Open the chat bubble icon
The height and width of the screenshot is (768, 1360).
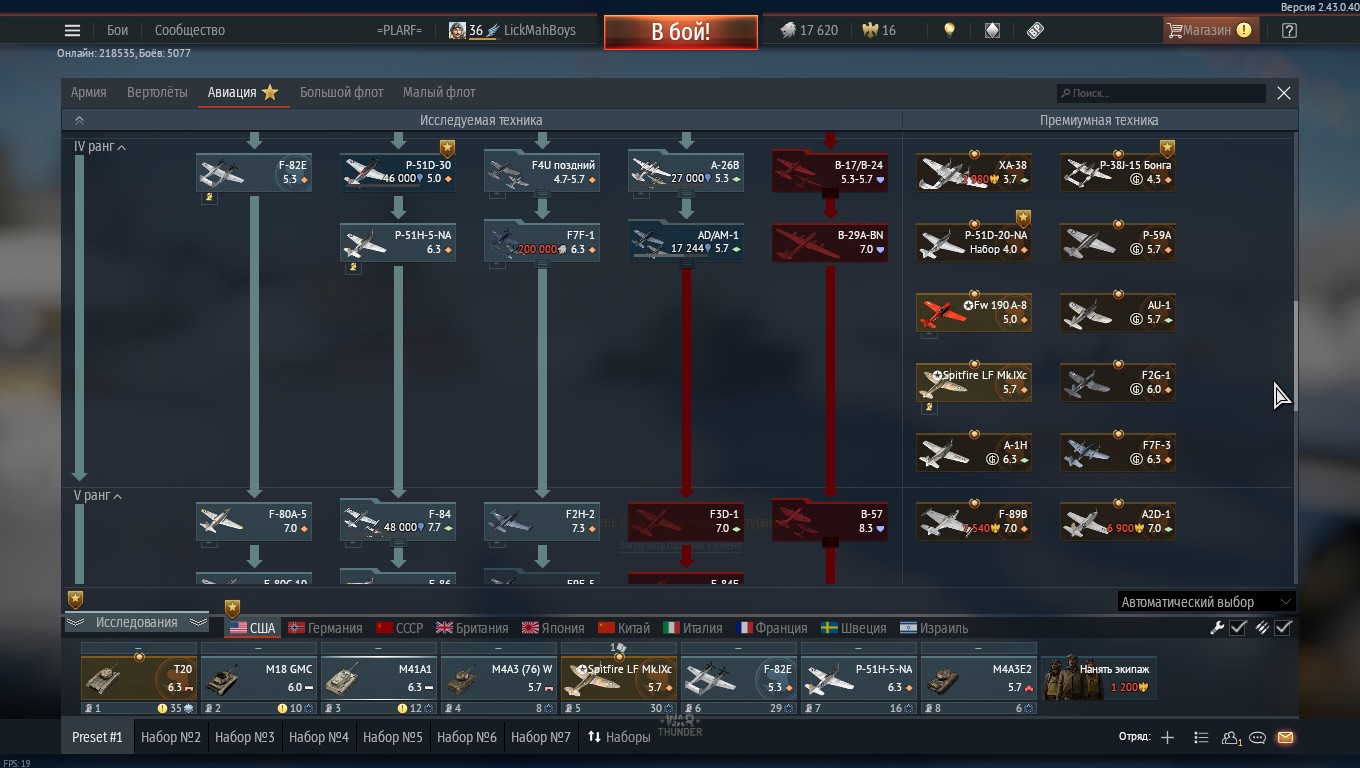(x=1258, y=738)
